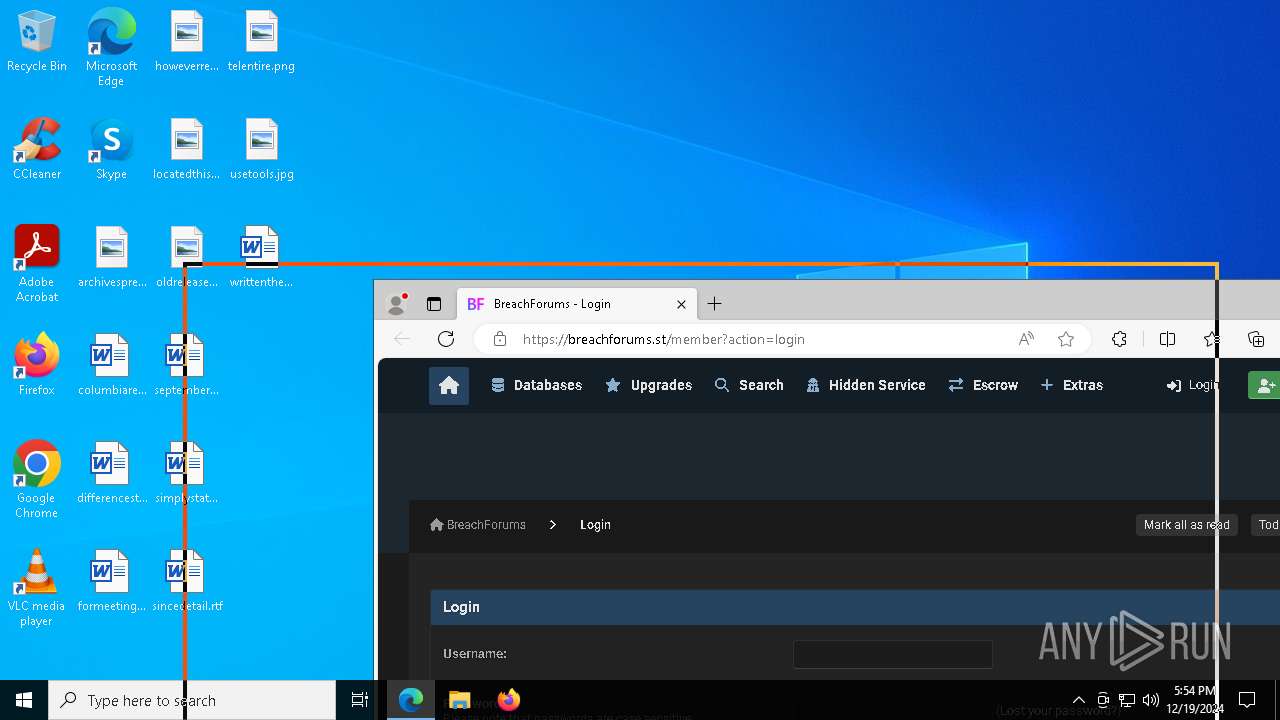The width and height of the screenshot is (1280, 720).
Task: Open CCleaner desktop shortcut
Action: coord(37,149)
